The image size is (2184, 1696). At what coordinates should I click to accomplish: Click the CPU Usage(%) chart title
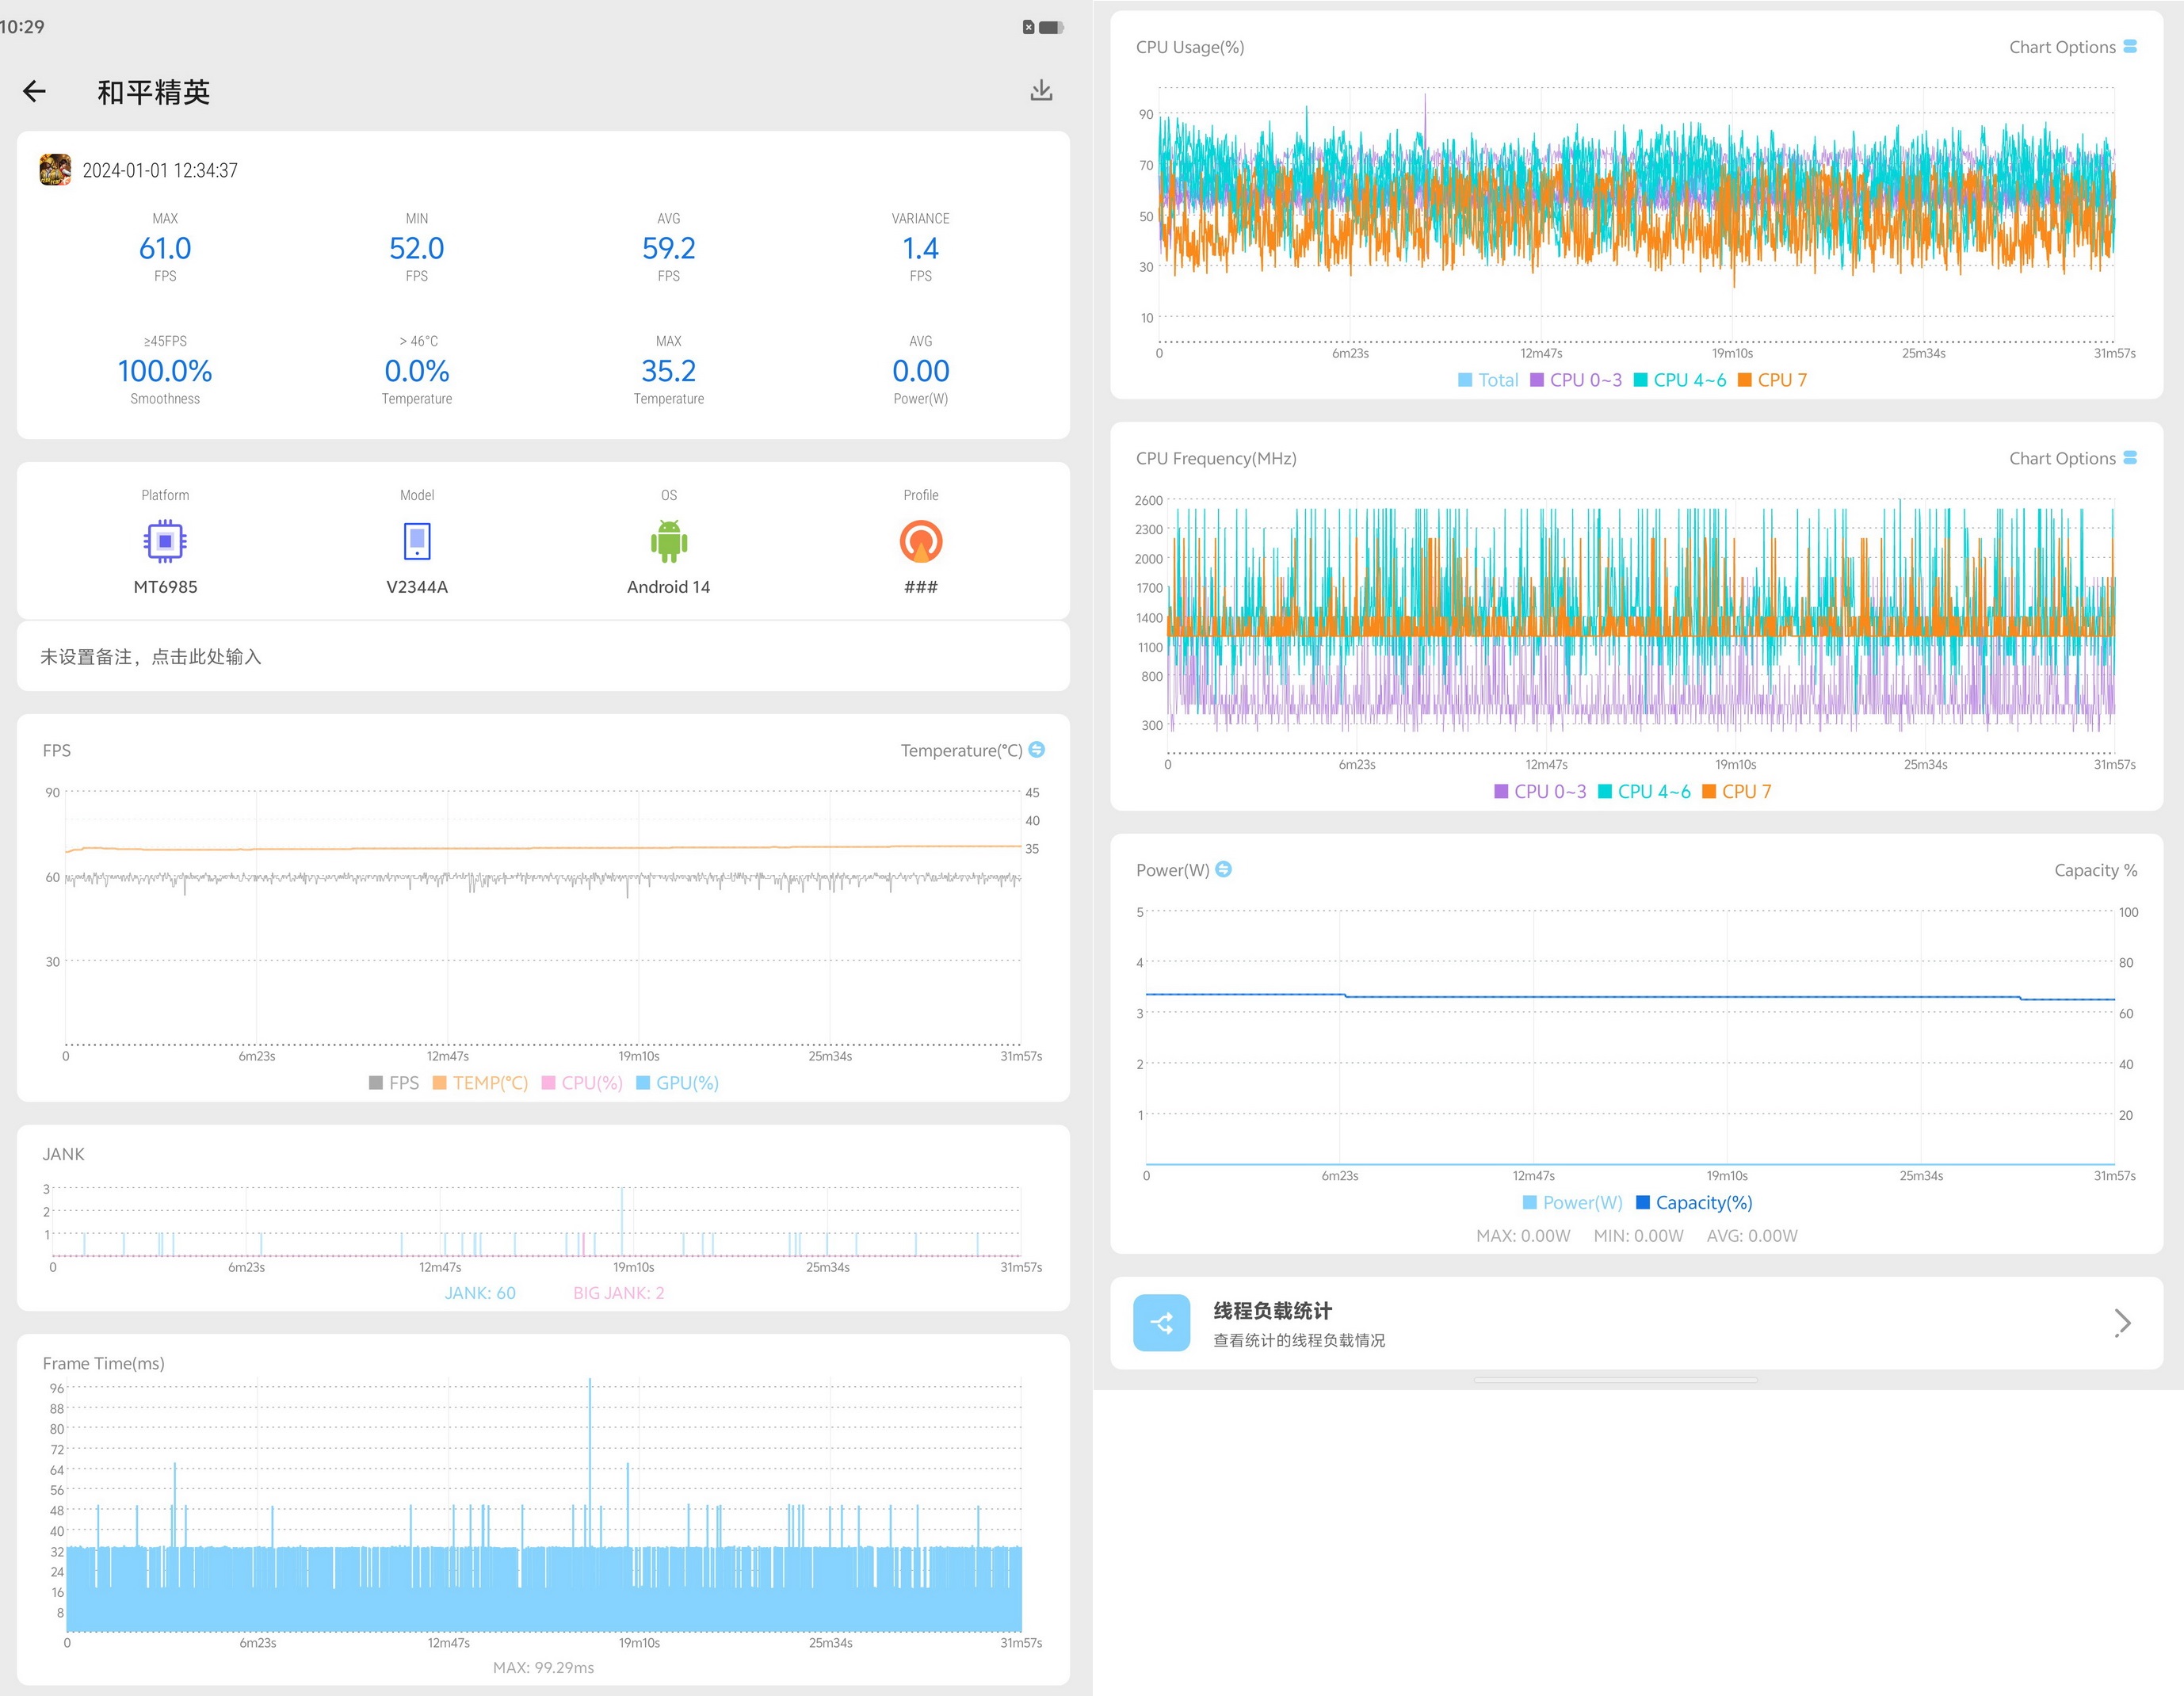[1190, 47]
